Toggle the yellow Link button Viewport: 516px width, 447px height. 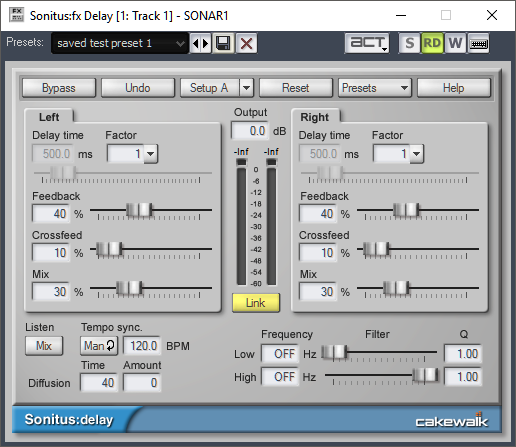[x=256, y=303]
